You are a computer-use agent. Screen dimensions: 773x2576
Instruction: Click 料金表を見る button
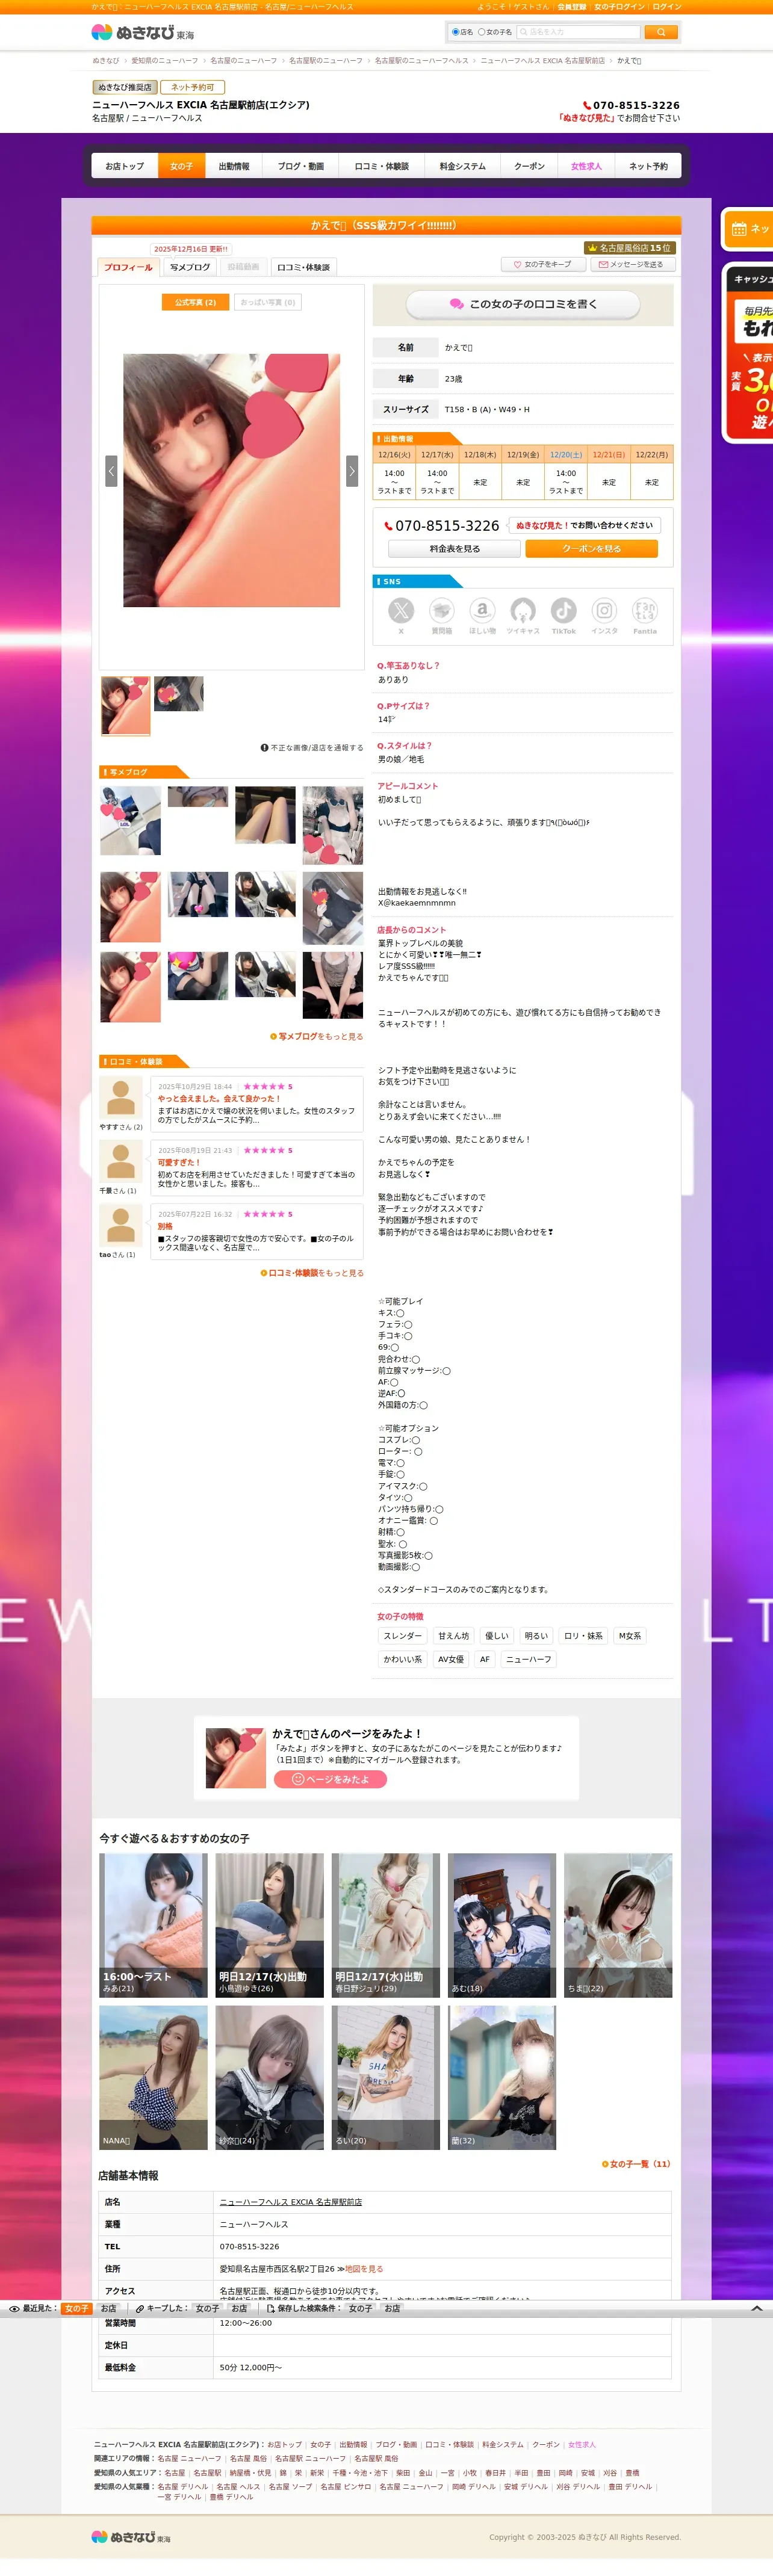tap(454, 549)
